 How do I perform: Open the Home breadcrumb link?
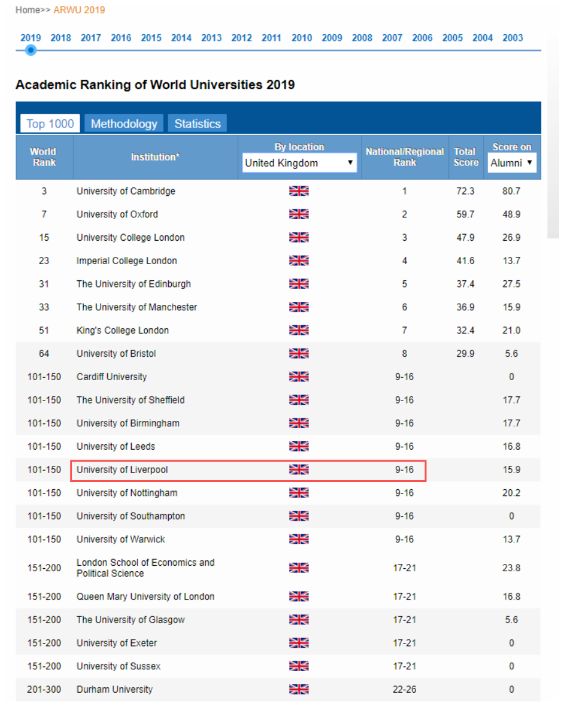(x=27, y=10)
